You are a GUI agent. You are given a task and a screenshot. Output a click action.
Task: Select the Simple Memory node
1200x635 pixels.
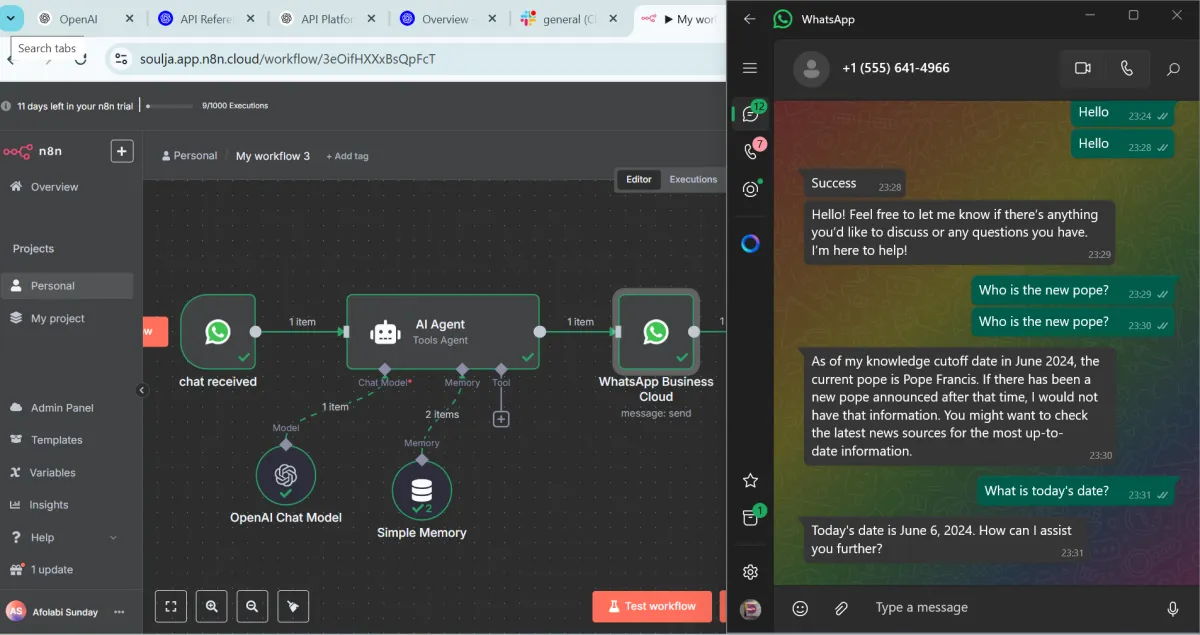pos(422,490)
